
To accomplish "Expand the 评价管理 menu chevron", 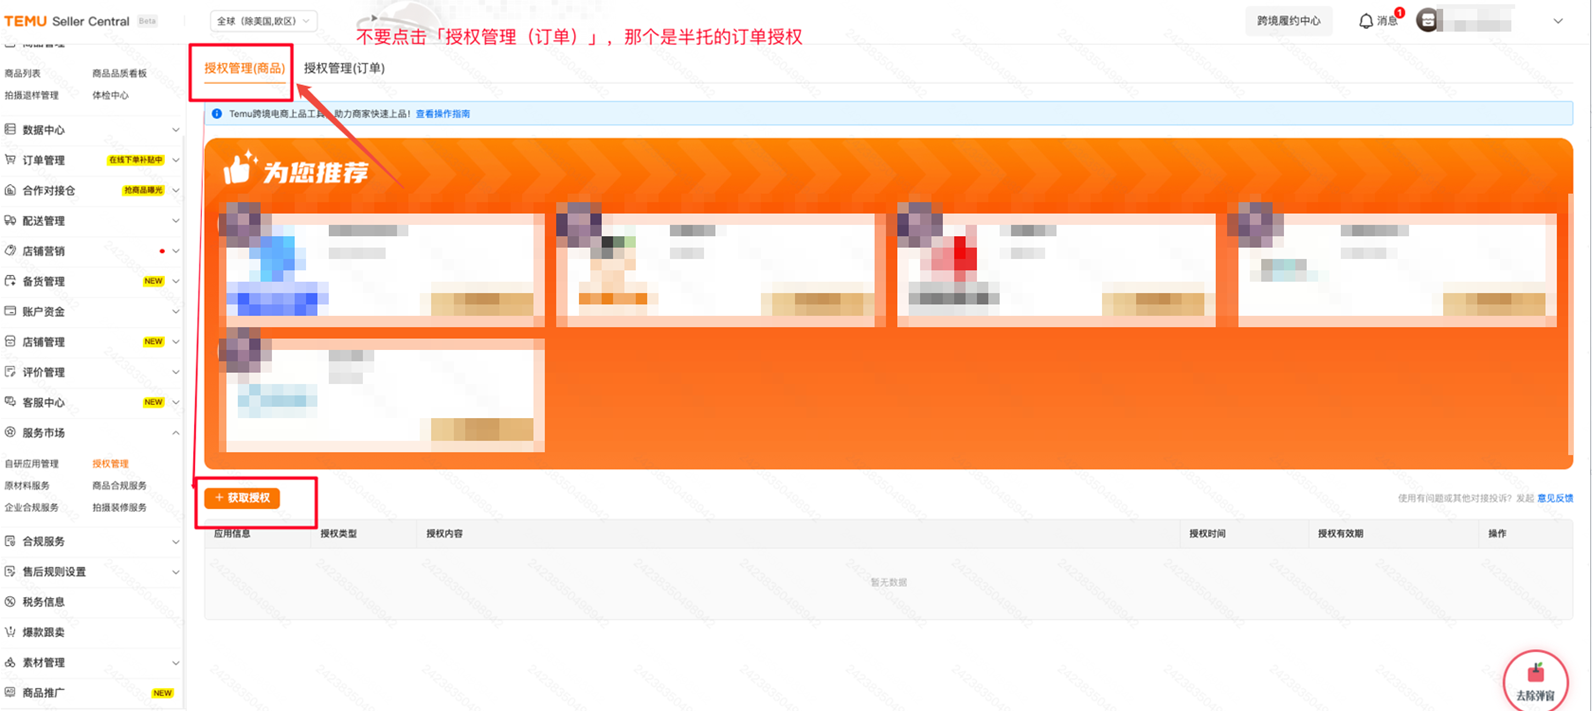I will click(176, 372).
